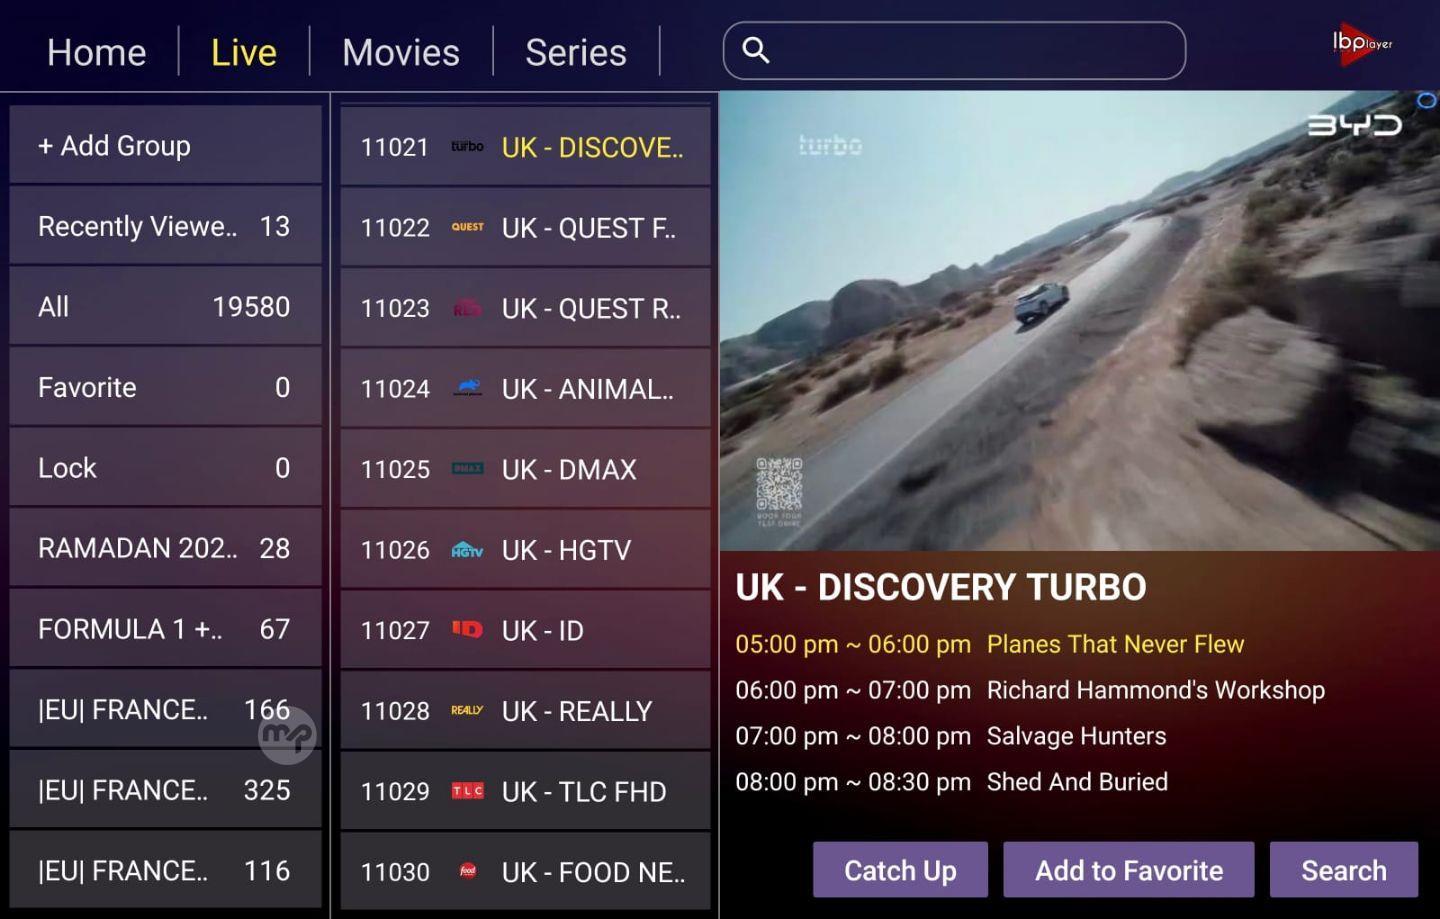This screenshot has height=919, width=1440.
Task: Open the Movies tab
Action: tap(401, 52)
